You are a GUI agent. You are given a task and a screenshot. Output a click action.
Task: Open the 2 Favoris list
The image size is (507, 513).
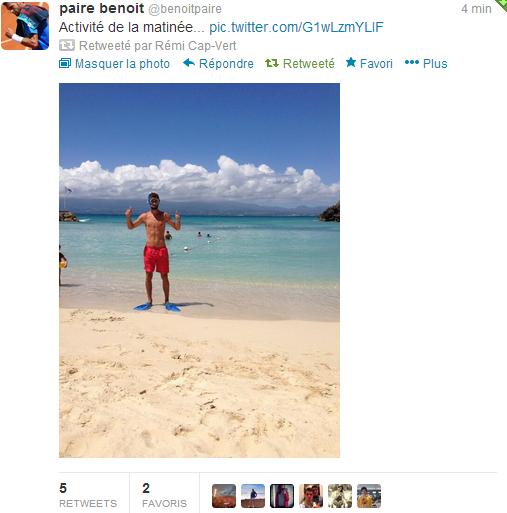(x=164, y=495)
